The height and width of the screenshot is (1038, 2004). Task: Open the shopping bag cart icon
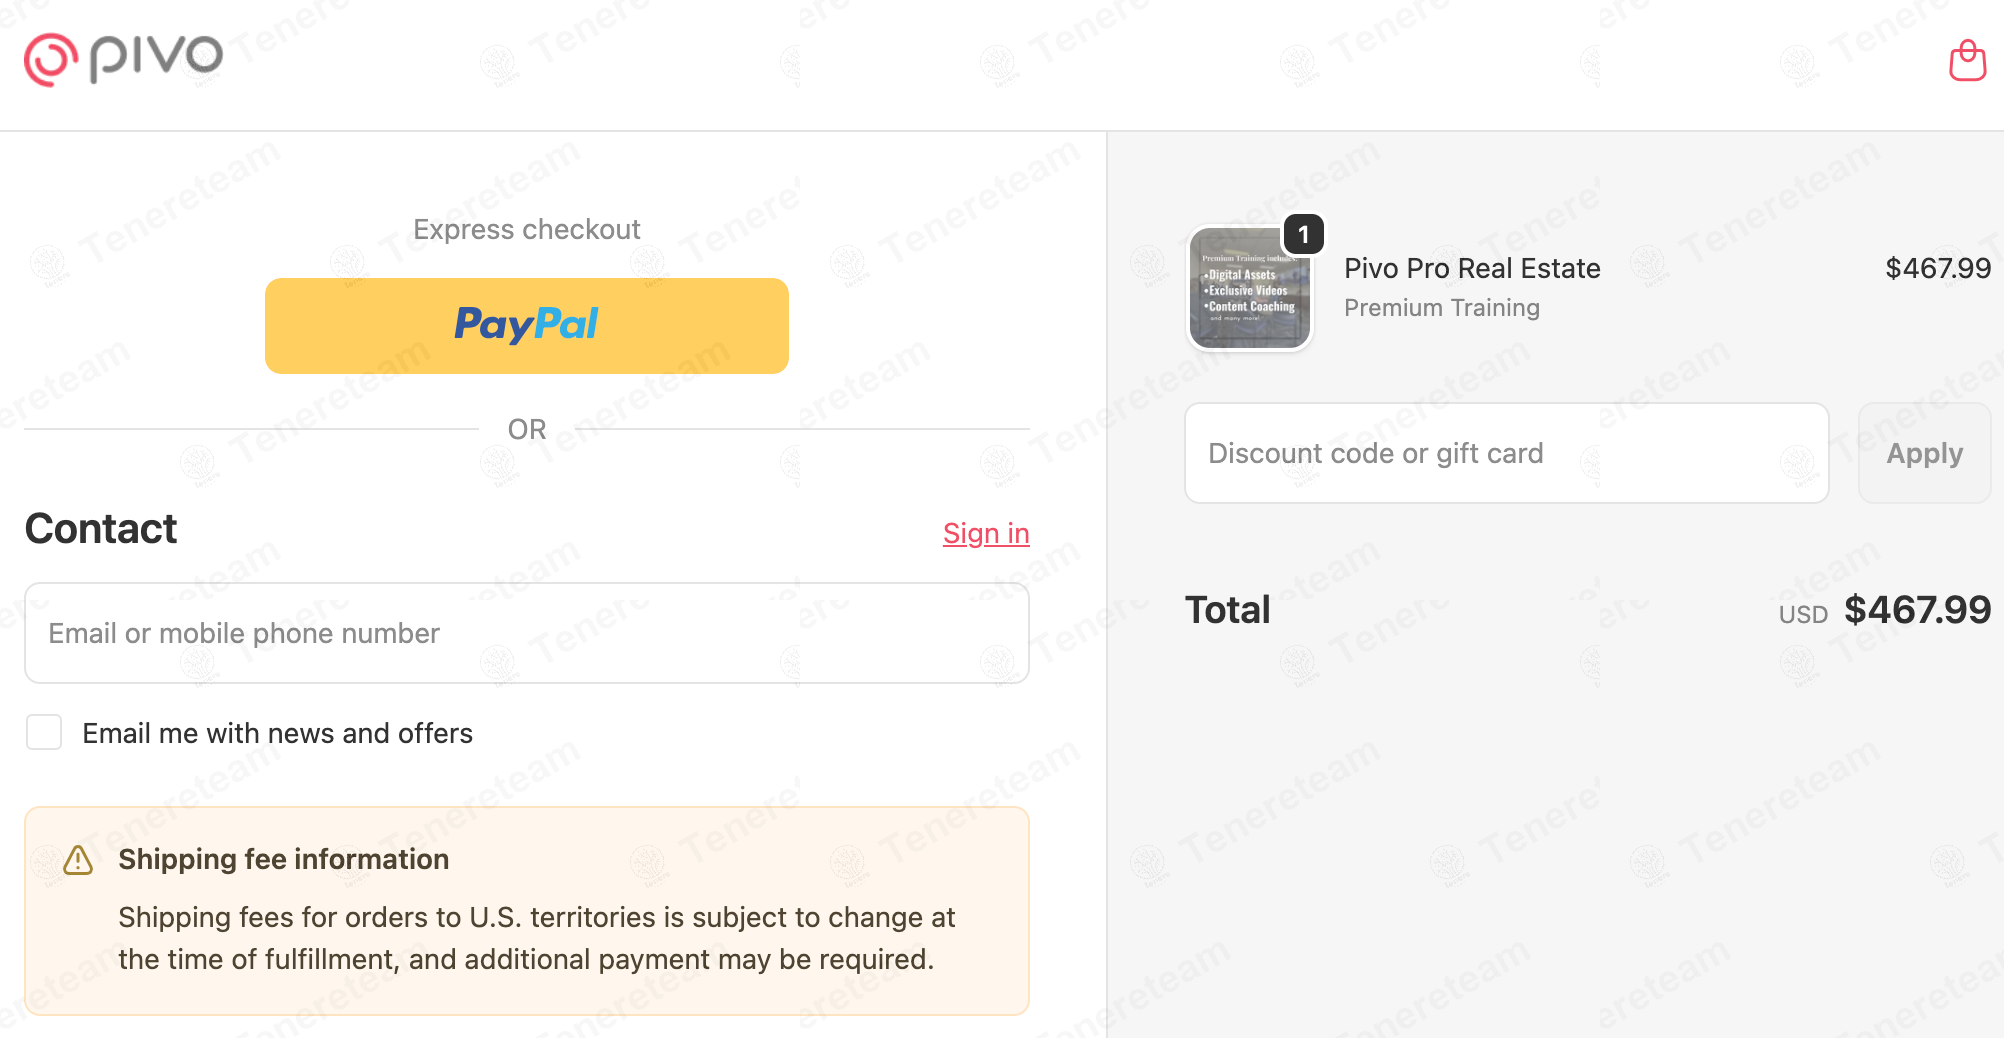coord(1967,61)
